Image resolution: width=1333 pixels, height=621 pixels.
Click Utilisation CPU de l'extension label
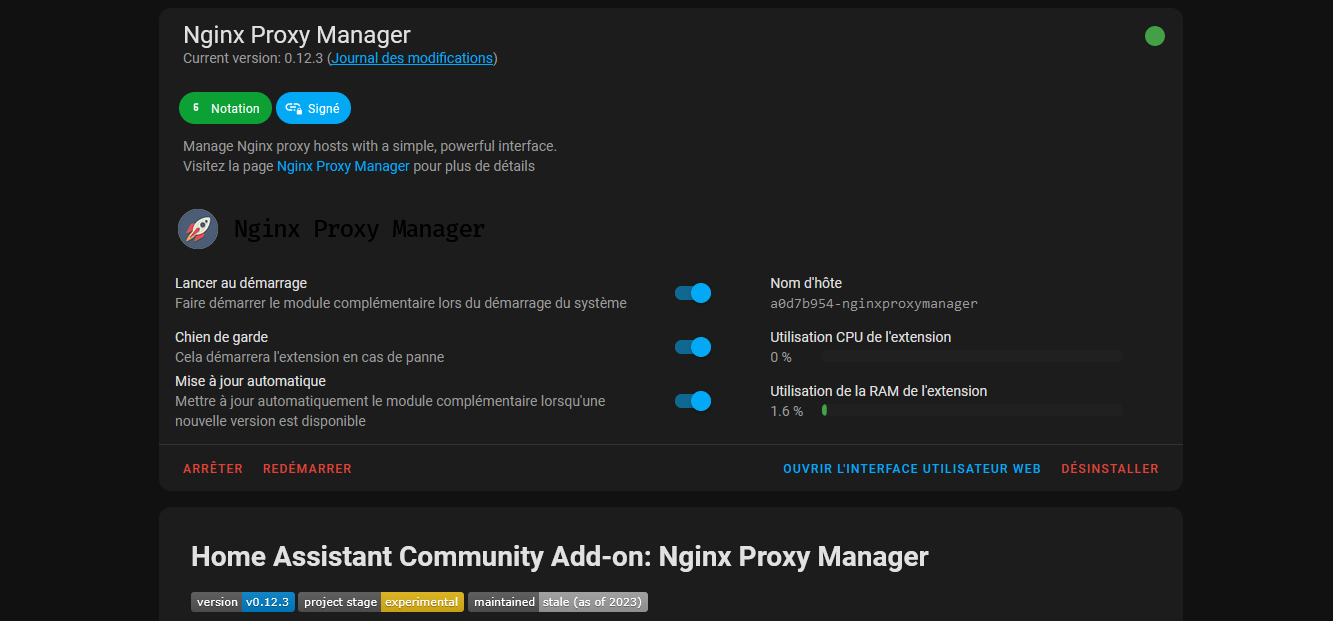tap(861, 337)
